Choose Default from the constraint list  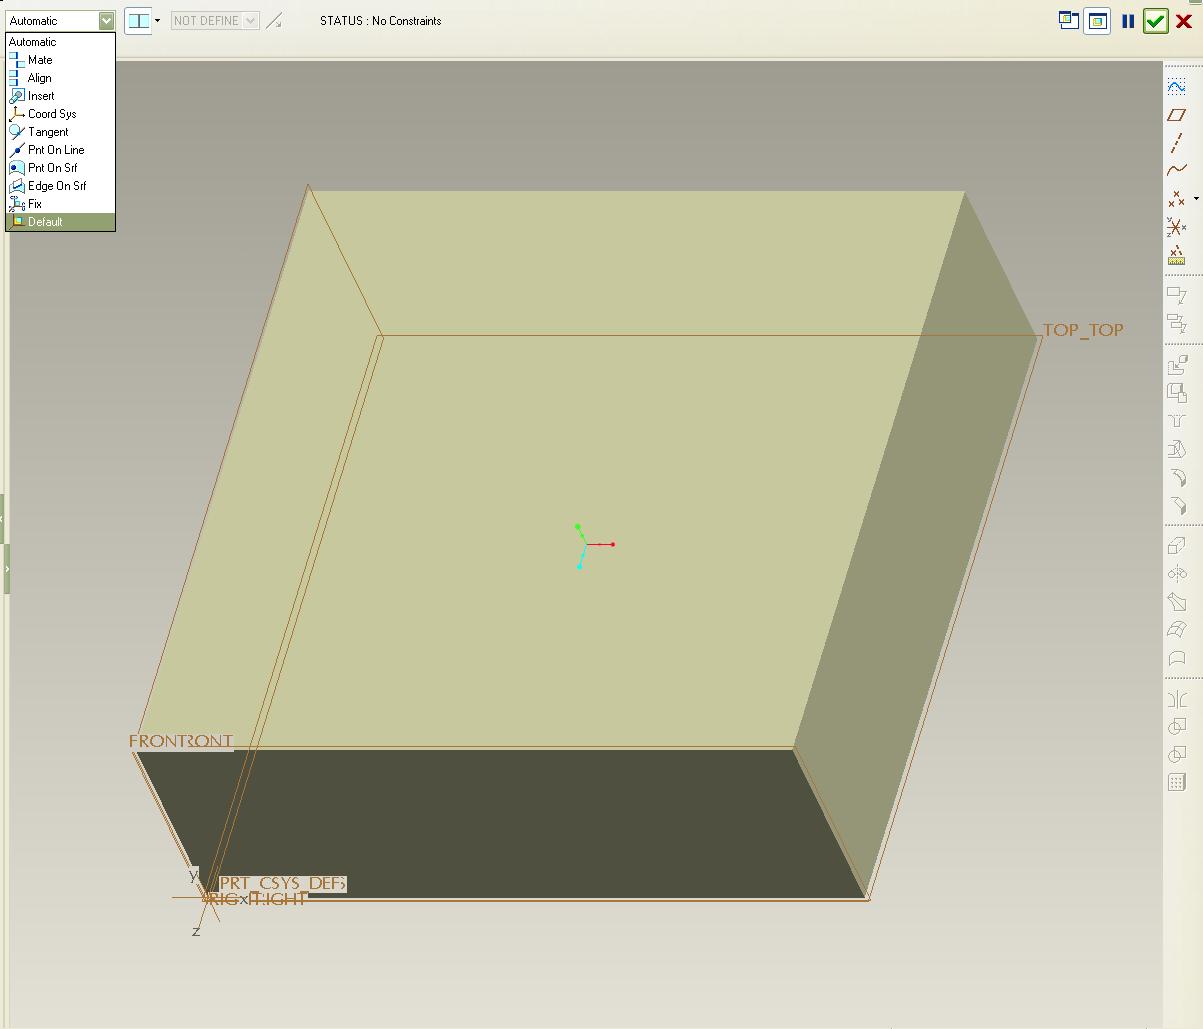(x=45, y=221)
